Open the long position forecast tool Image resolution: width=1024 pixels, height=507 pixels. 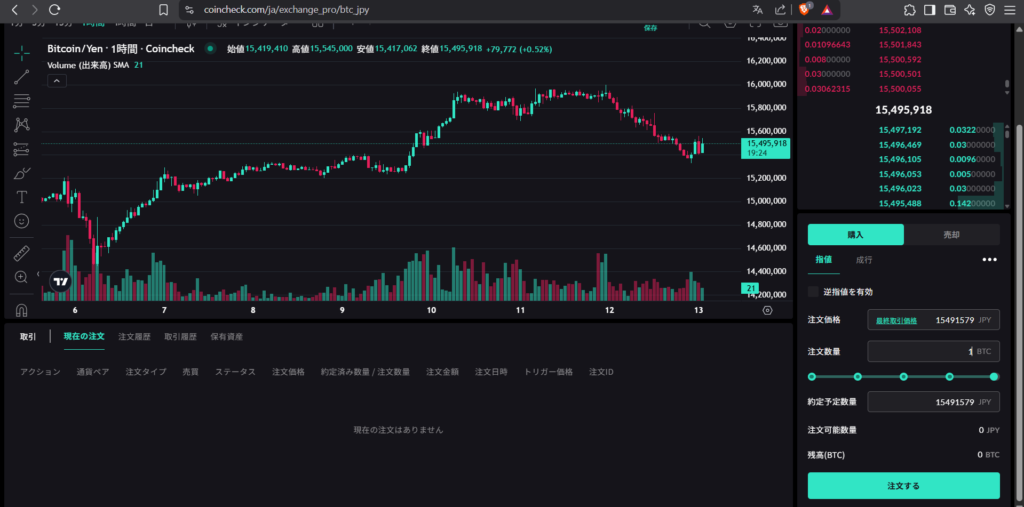tap(22, 149)
